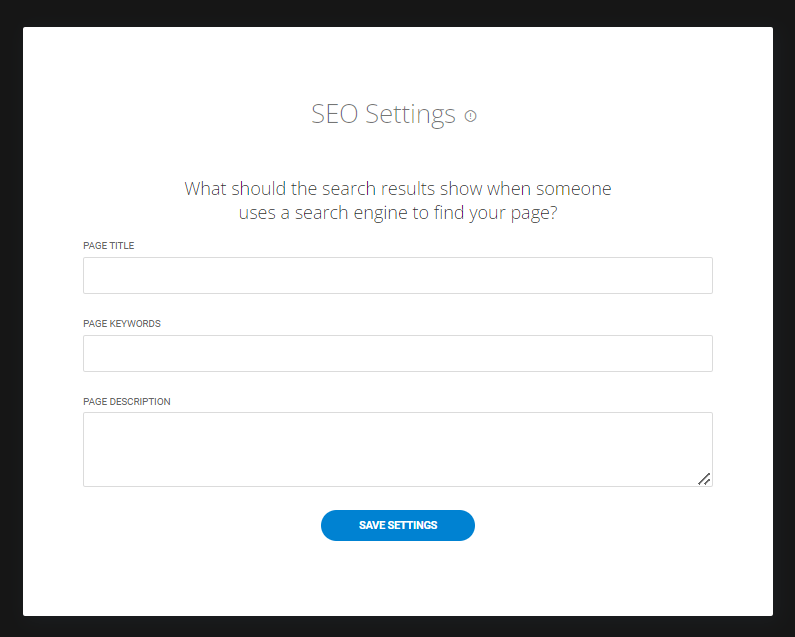Click the dark backdrop below the dialog
This screenshot has width=795, height=637.
click(398, 627)
